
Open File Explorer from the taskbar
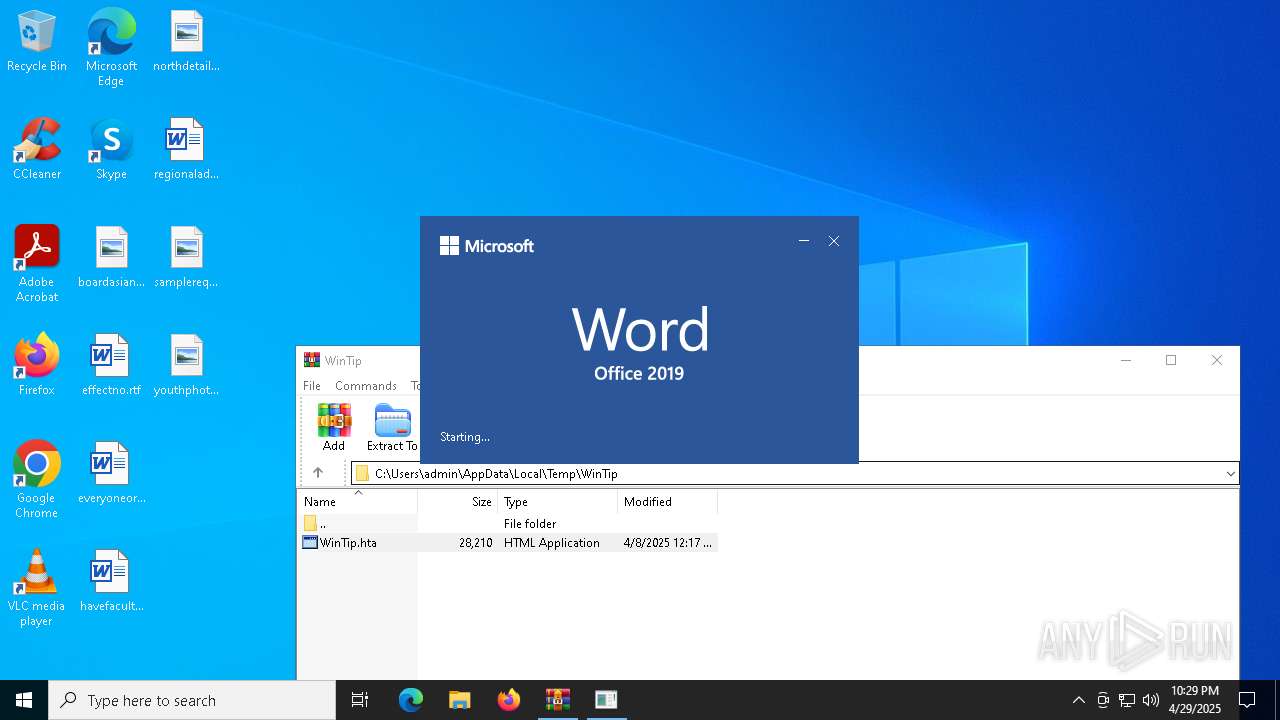[460, 700]
